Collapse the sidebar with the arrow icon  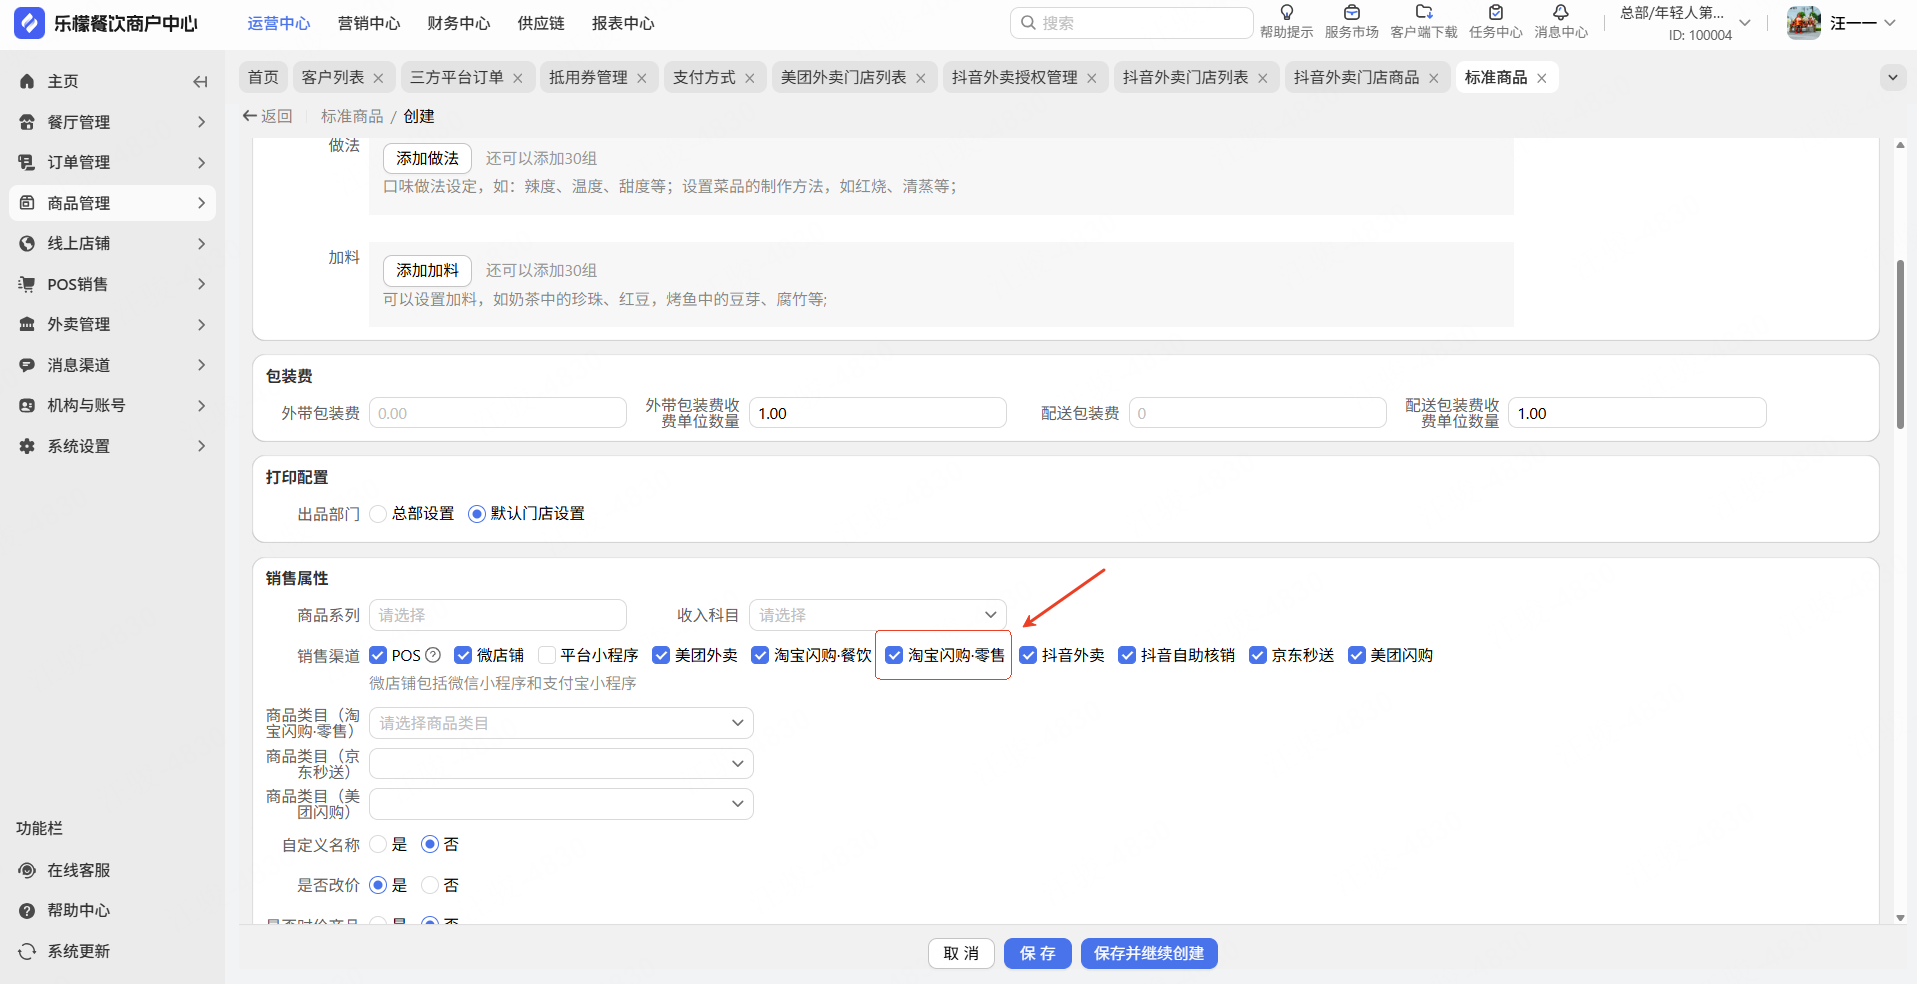click(200, 82)
